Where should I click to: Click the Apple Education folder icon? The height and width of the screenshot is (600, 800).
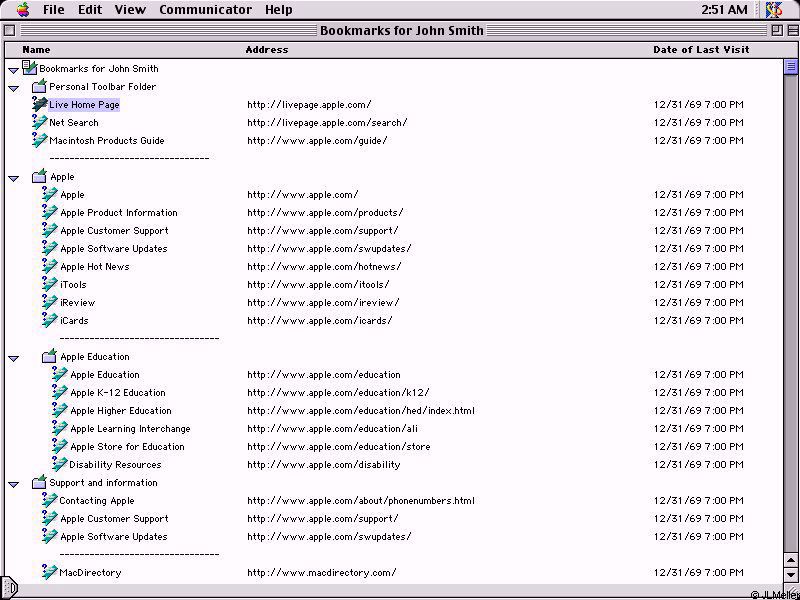[49, 356]
